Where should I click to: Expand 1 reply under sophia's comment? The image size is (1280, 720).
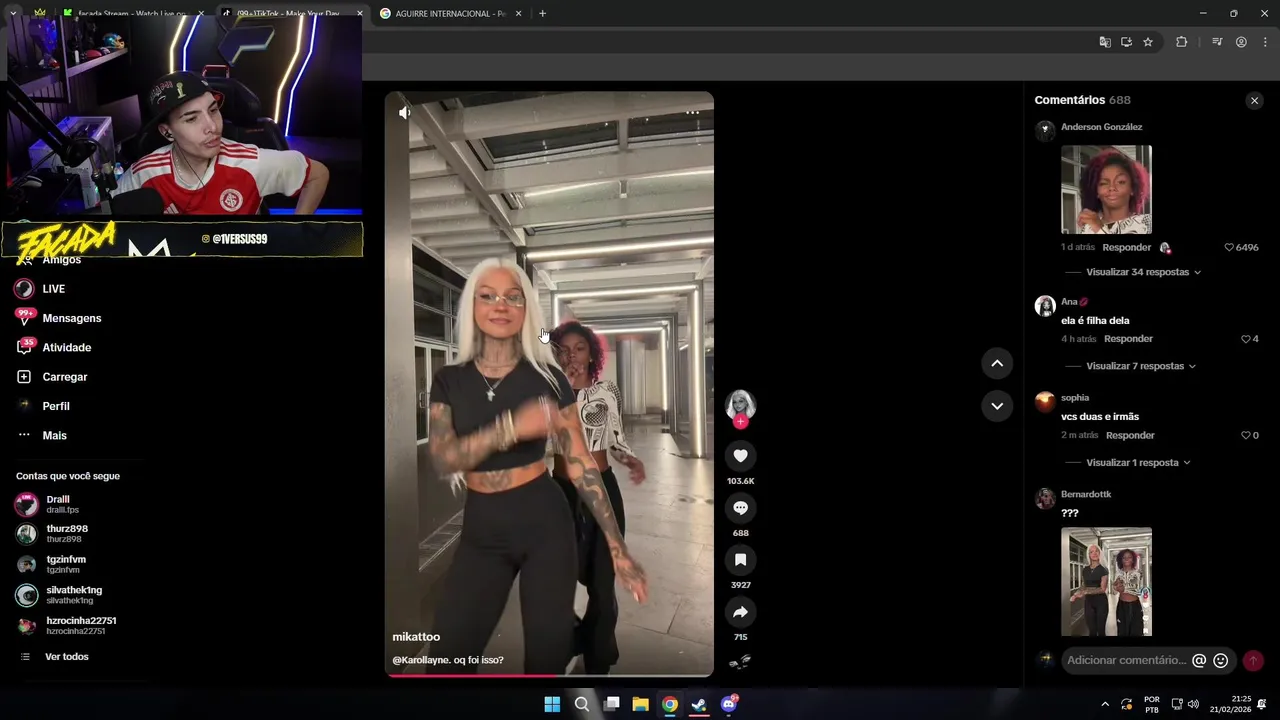point(1138,463)
